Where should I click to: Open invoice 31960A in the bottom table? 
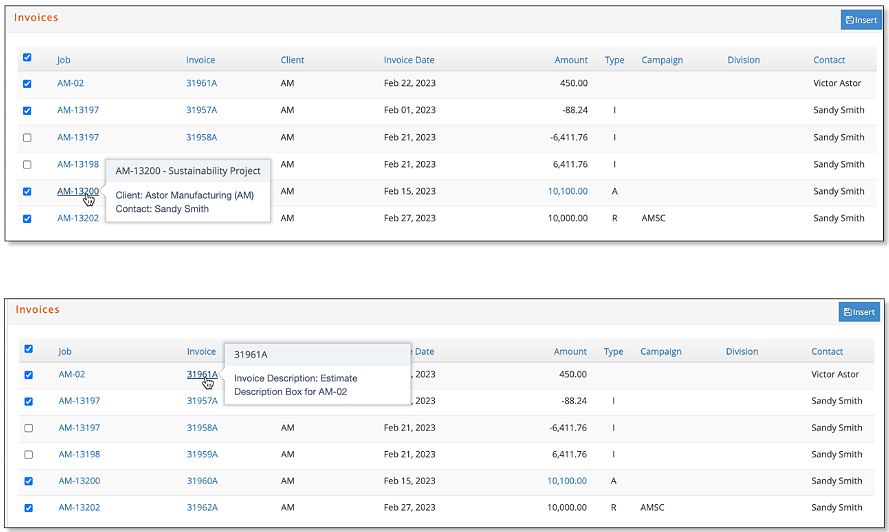202,481
